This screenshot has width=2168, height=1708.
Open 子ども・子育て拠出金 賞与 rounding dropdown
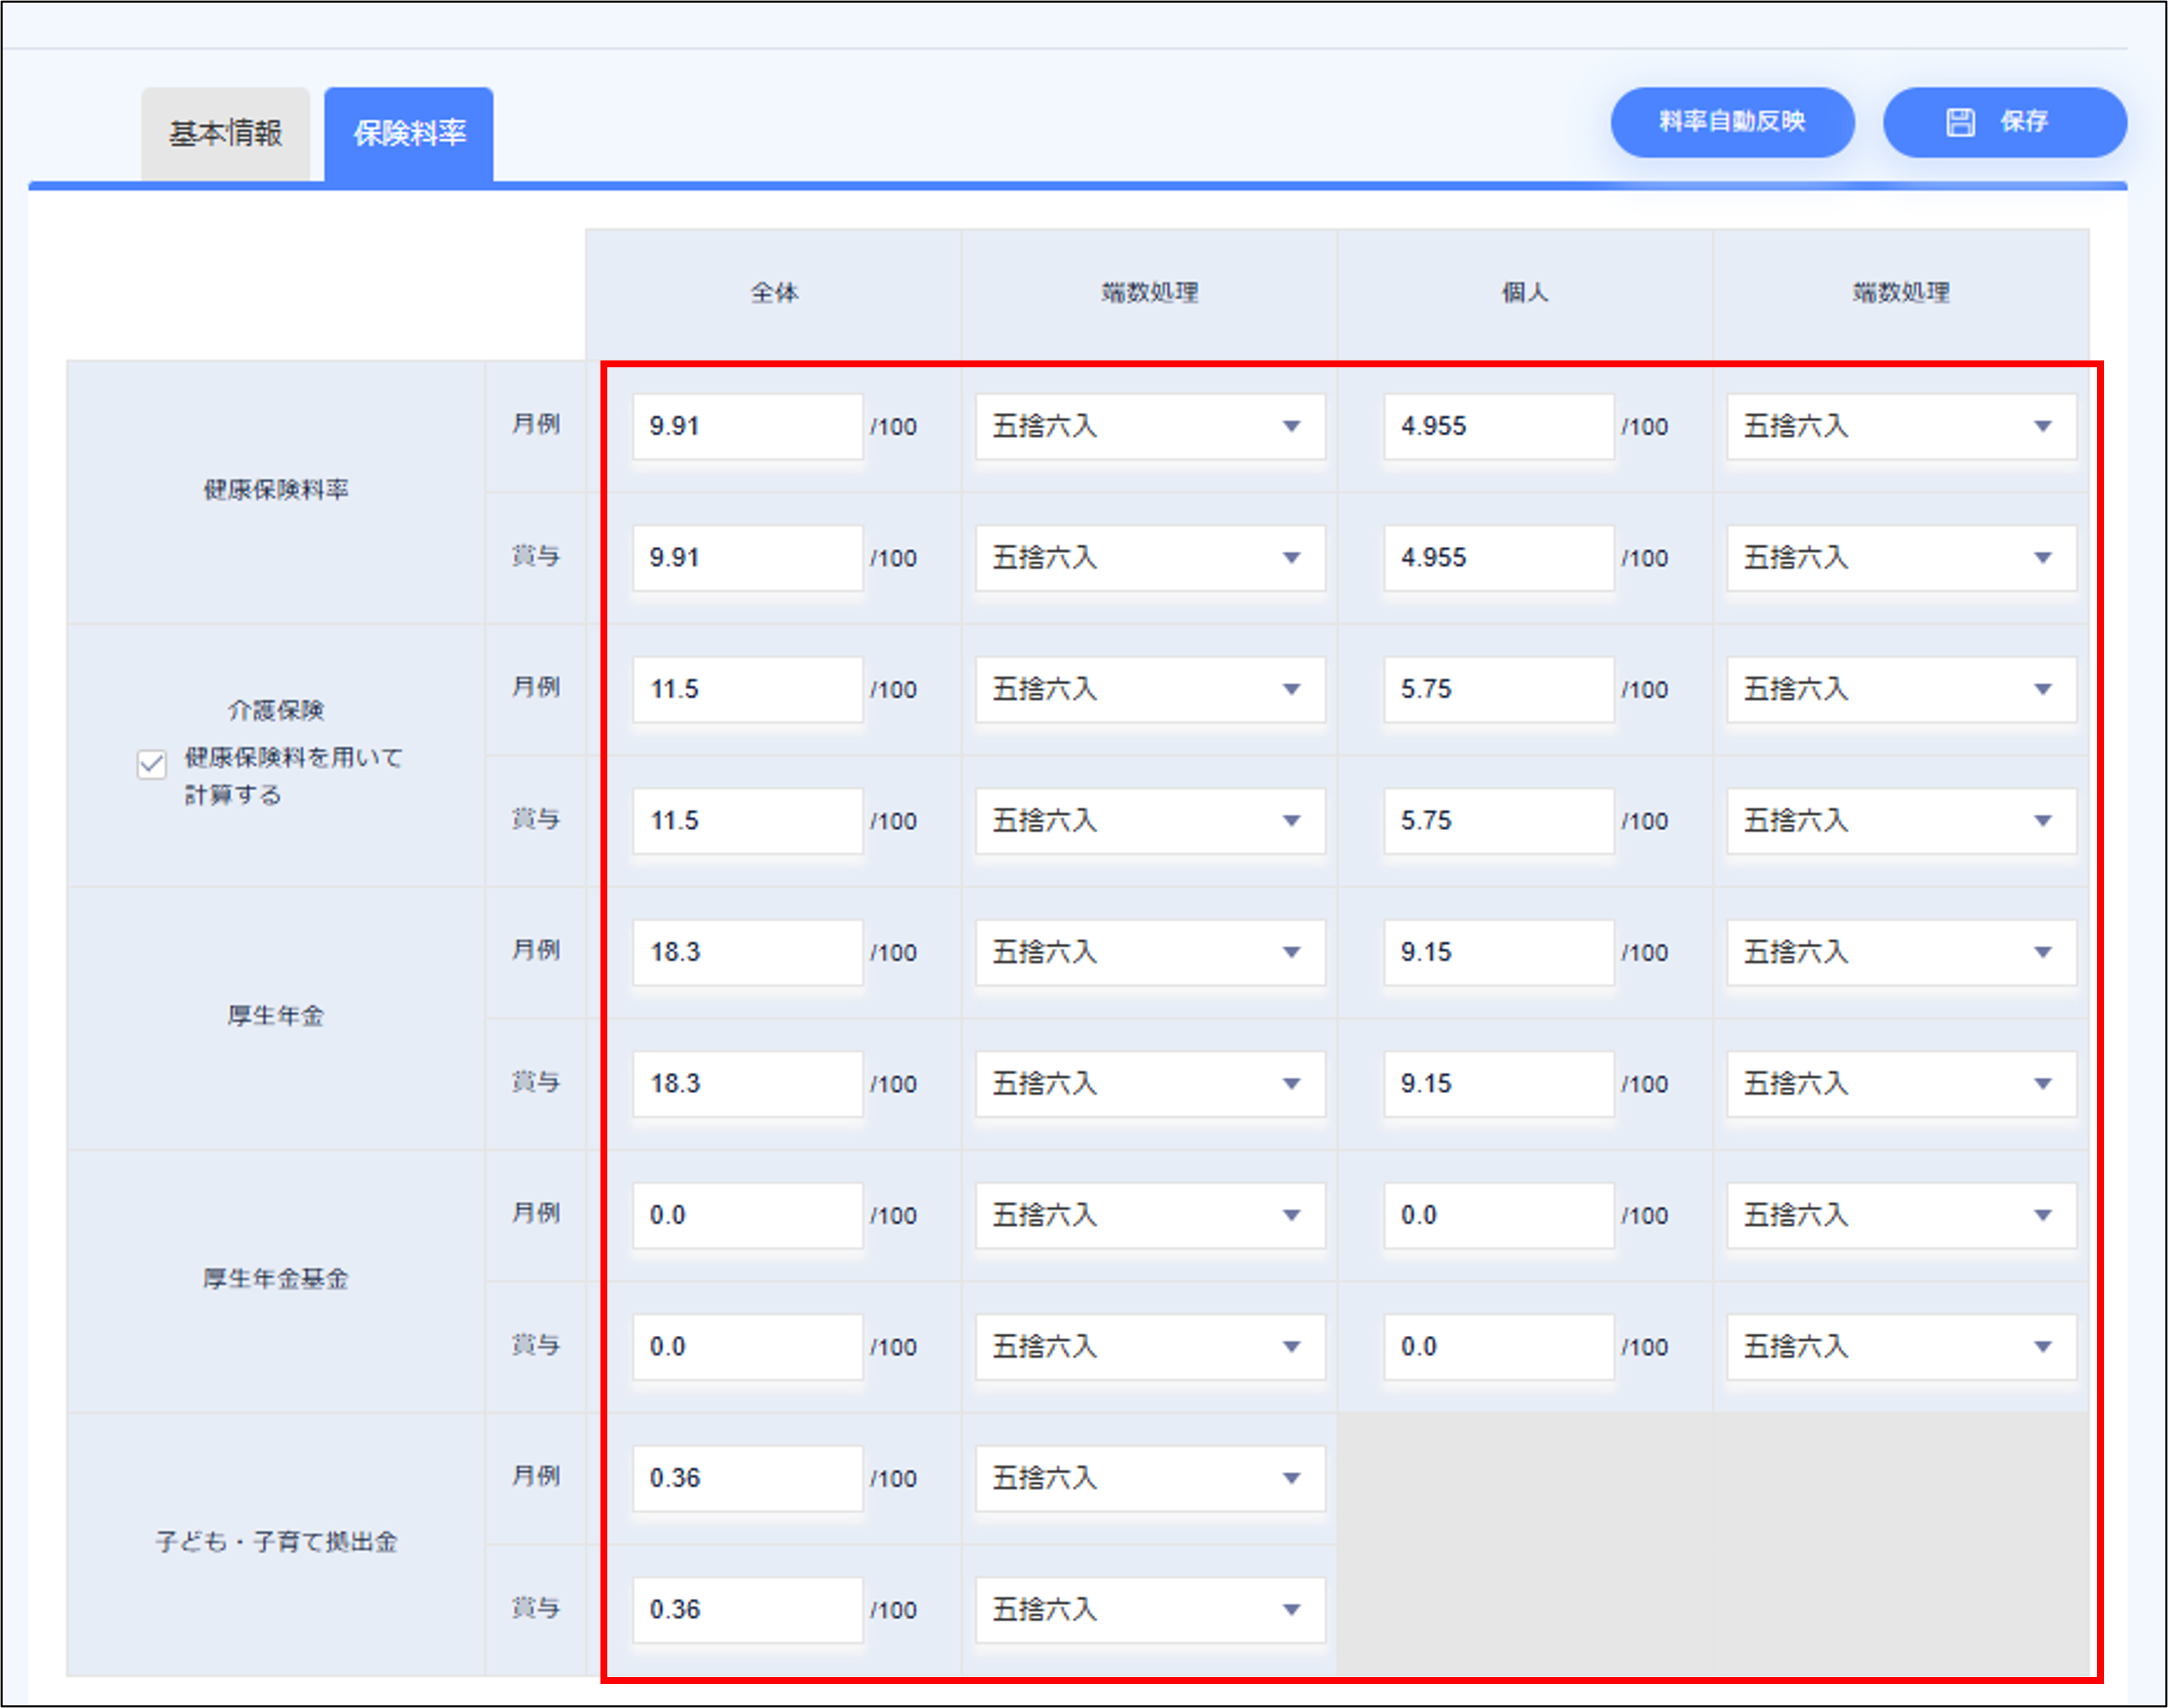(1149, 1610)
